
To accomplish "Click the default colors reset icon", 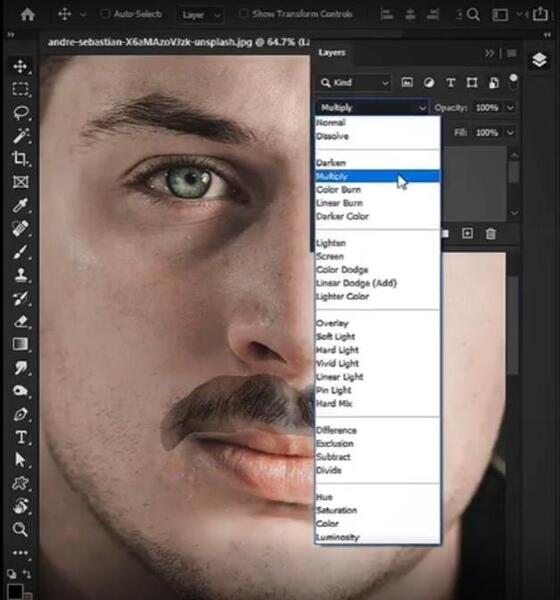I will (12, 574).
